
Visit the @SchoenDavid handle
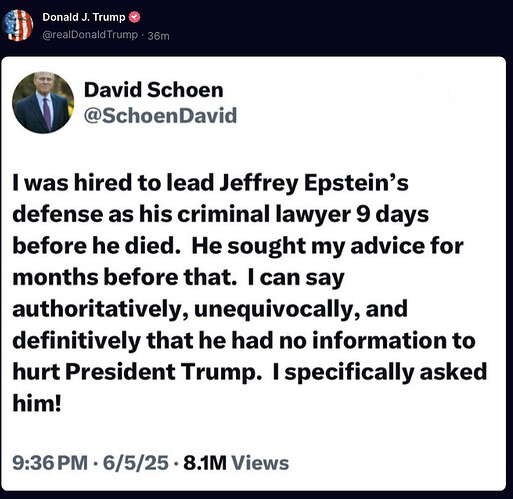160,115
